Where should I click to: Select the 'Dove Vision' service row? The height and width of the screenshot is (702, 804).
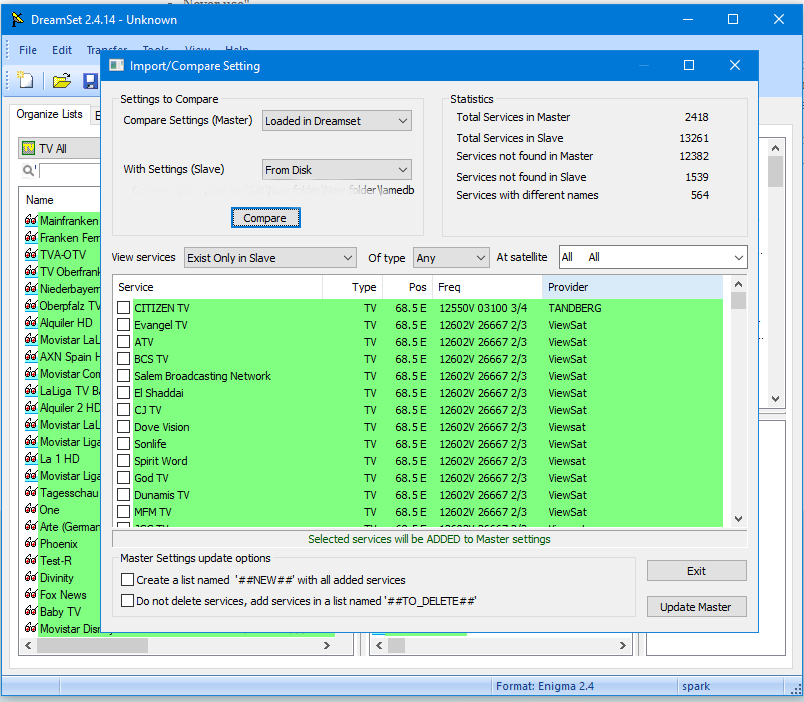[420, 427]
